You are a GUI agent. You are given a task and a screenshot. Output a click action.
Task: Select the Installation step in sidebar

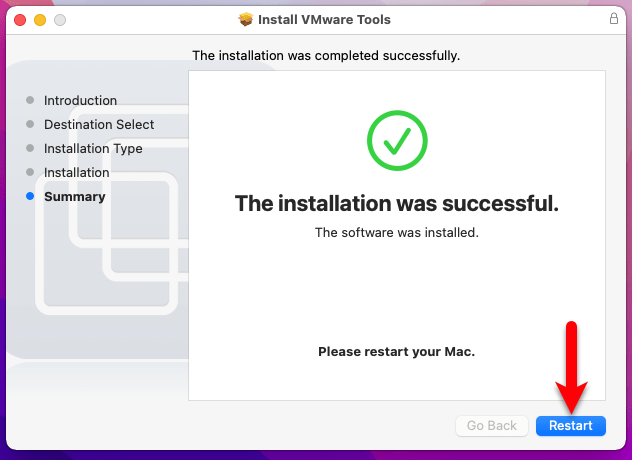(x=77, y=173)
